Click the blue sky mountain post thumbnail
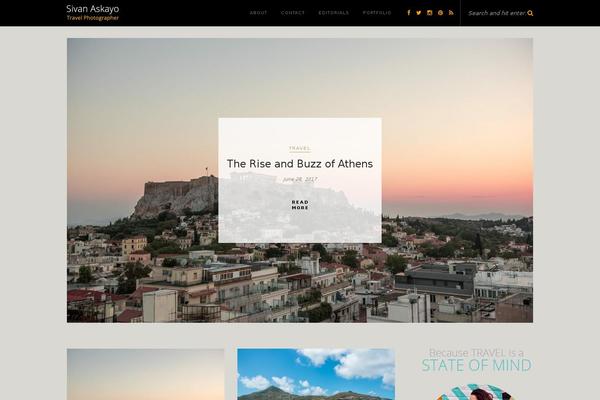 [316, 374]
